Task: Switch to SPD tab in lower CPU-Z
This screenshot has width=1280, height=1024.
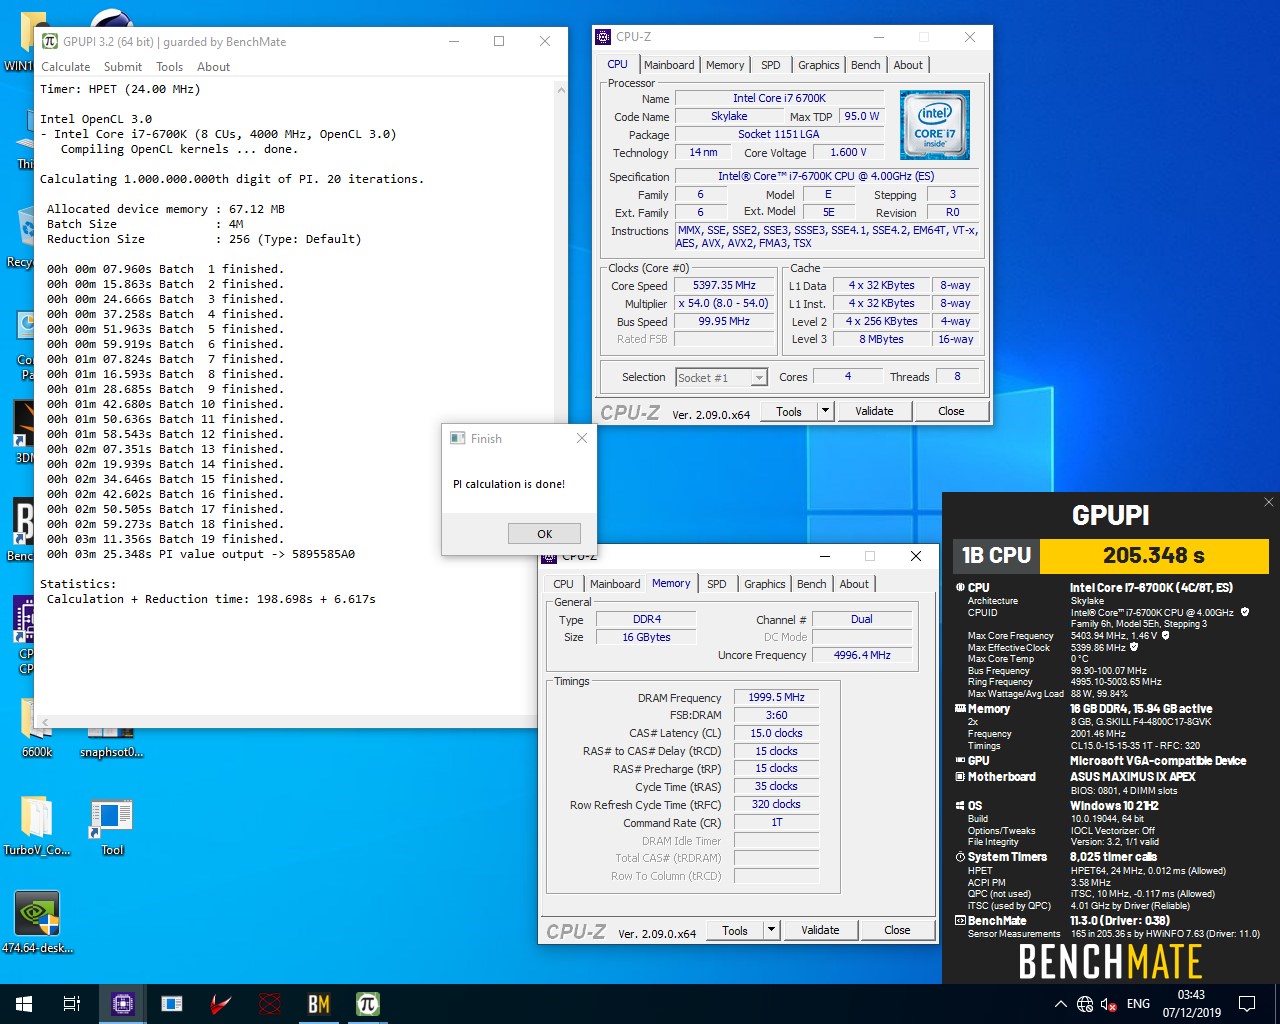Action: [717, 584]
